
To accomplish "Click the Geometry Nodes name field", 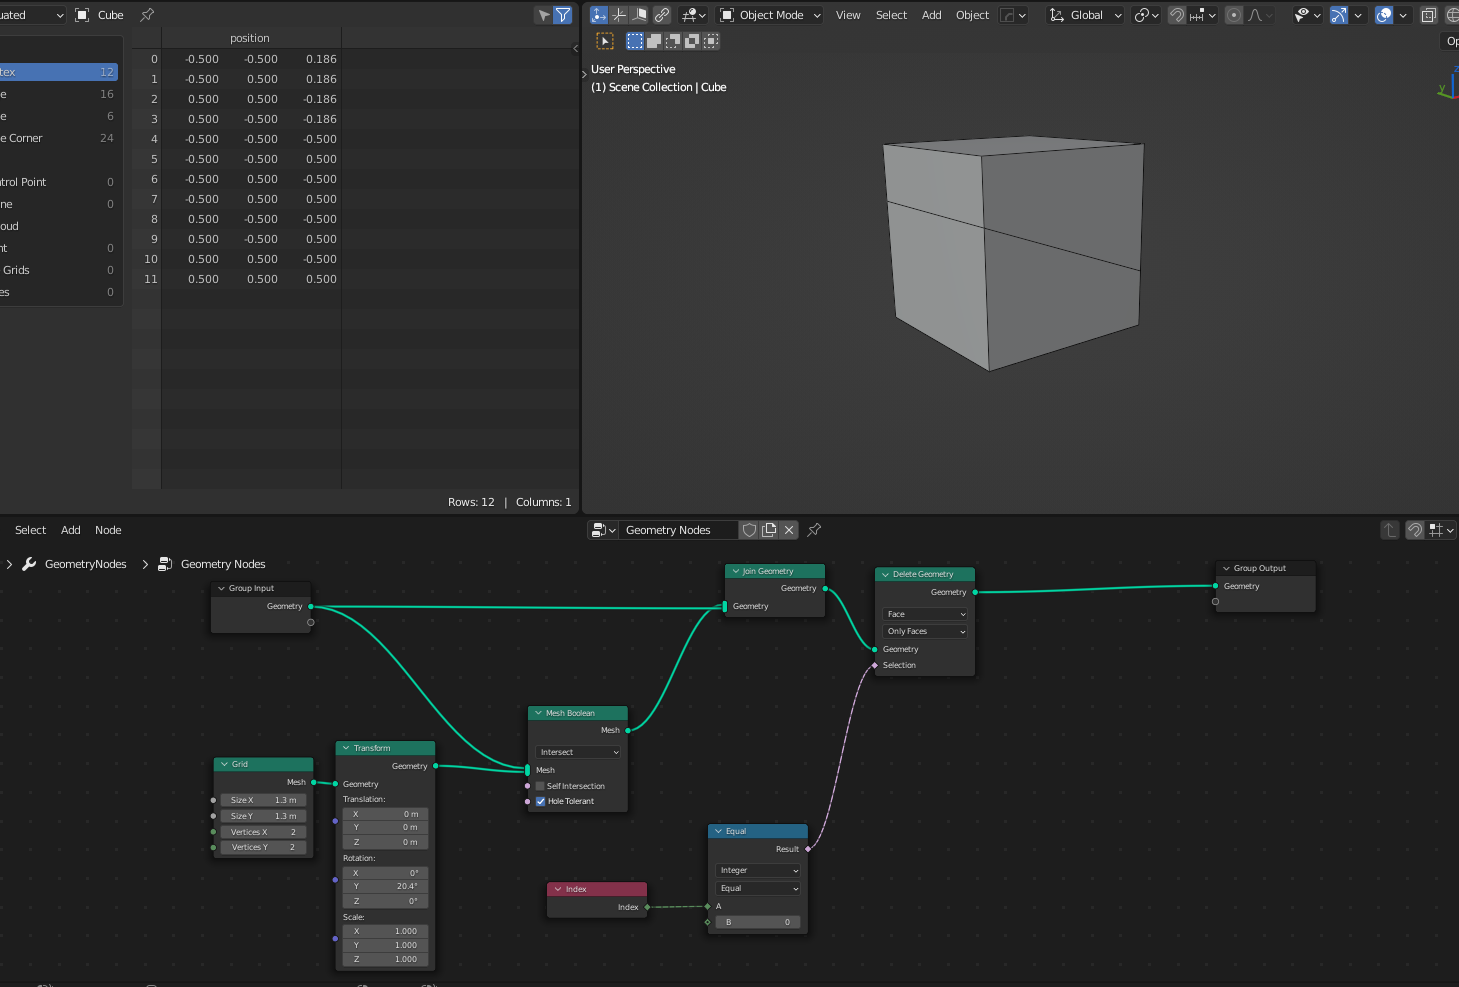I will (x=678, y=530).
